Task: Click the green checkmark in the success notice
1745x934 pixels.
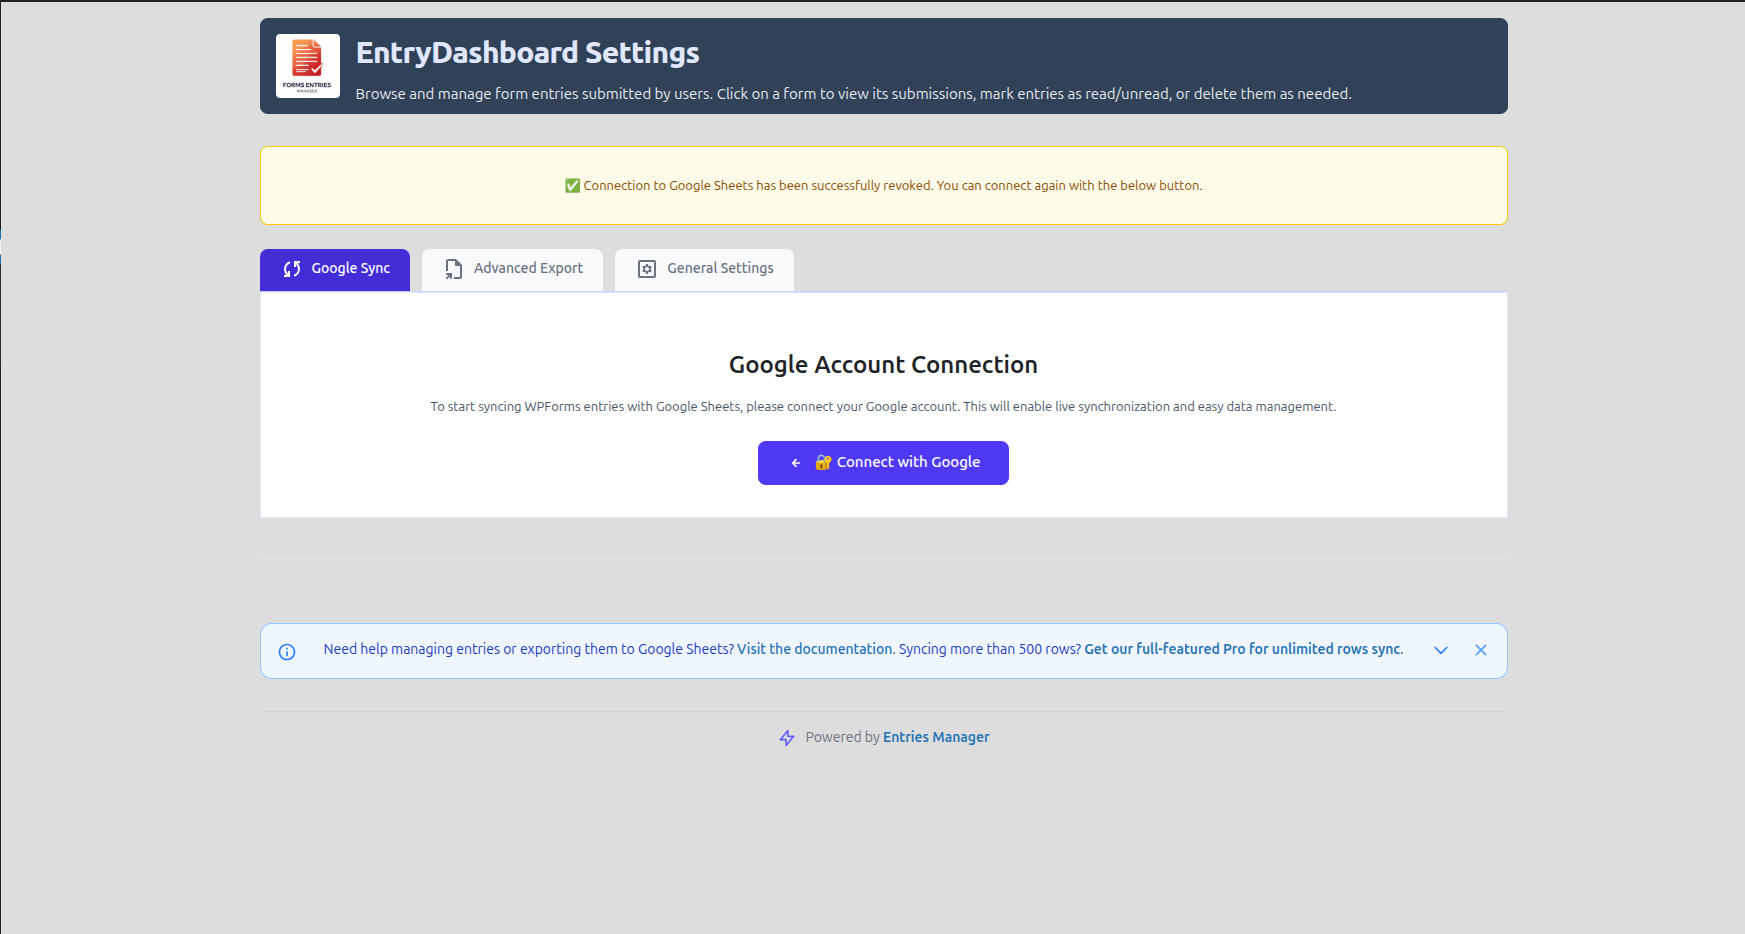Action: (571, 184)
